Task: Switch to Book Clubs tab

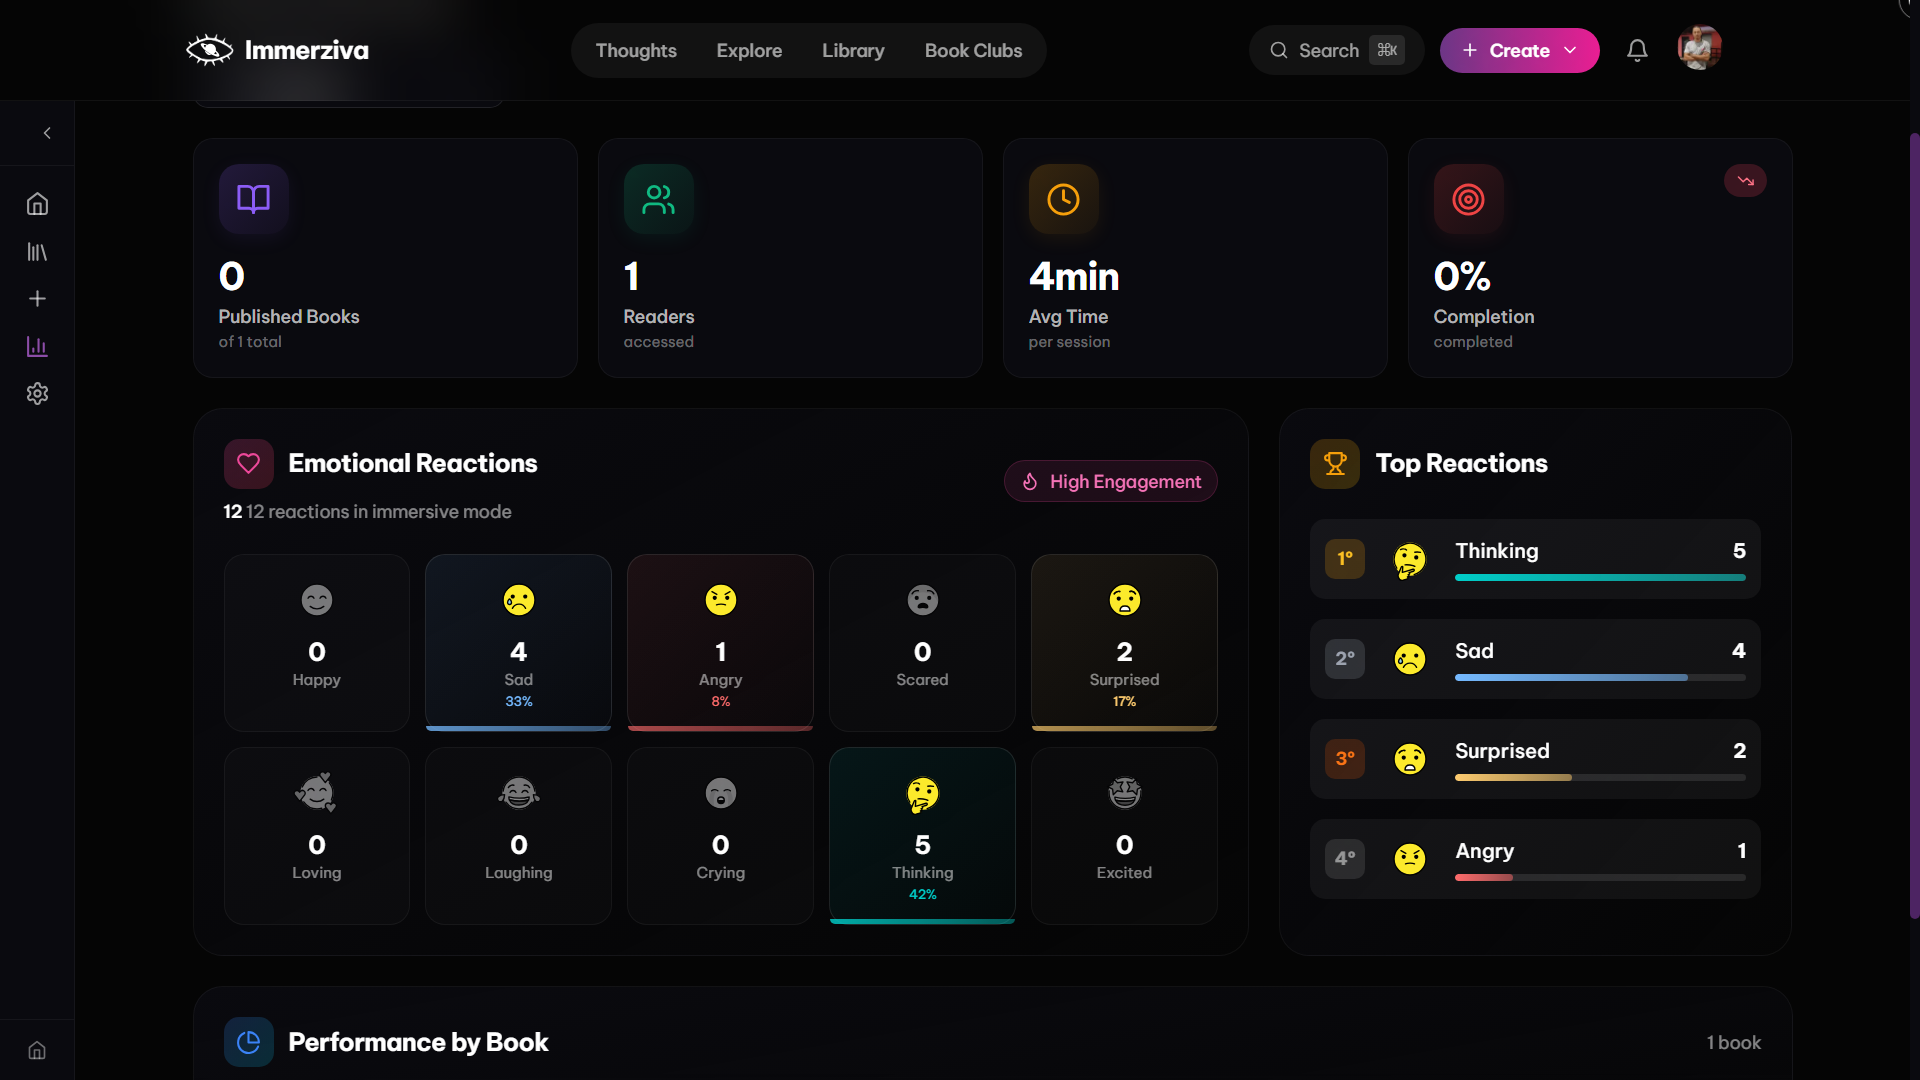Action: tap(973, 50)
